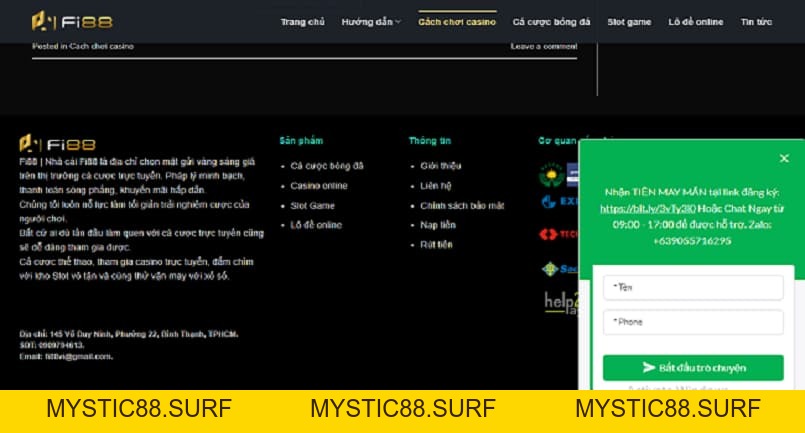Image resolution: width=805 pixels, height=433 pixels.
Task: Click the Fi88 logo in the footer
Action: tap(58, 144)
